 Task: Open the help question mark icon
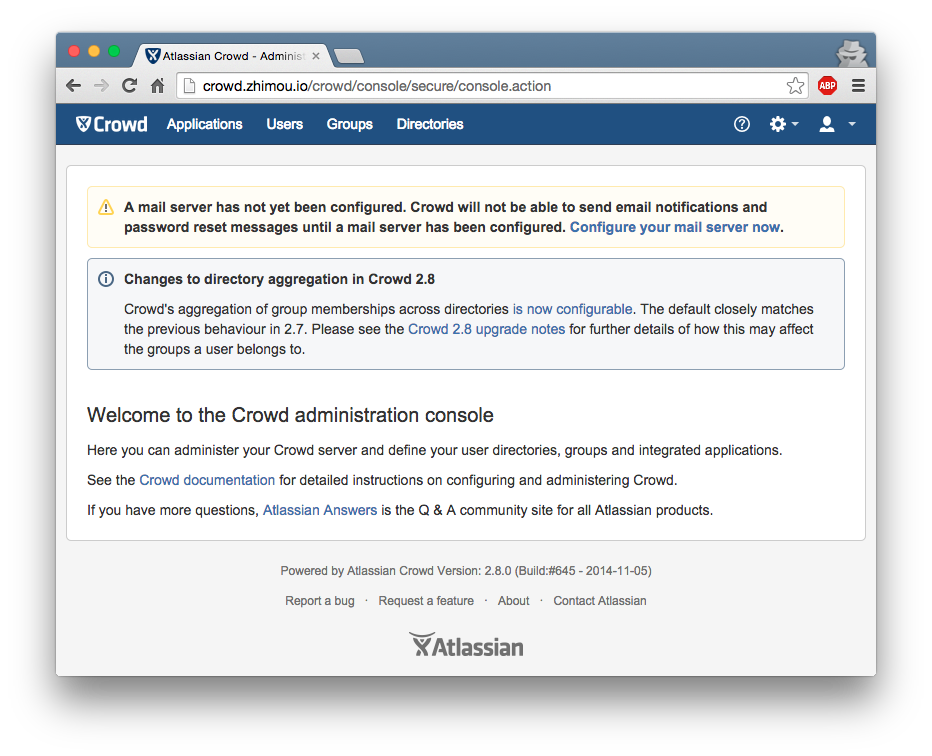742,124
